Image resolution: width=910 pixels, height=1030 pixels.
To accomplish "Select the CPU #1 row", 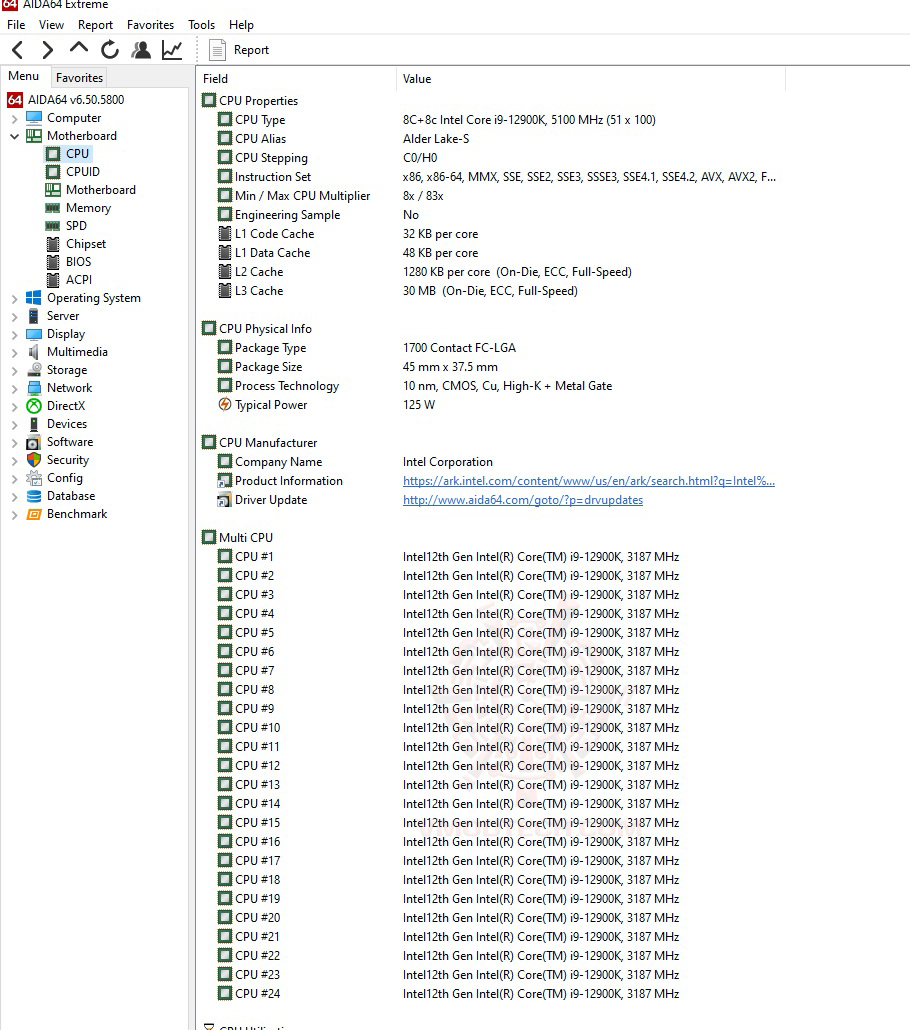I will 493,556.
